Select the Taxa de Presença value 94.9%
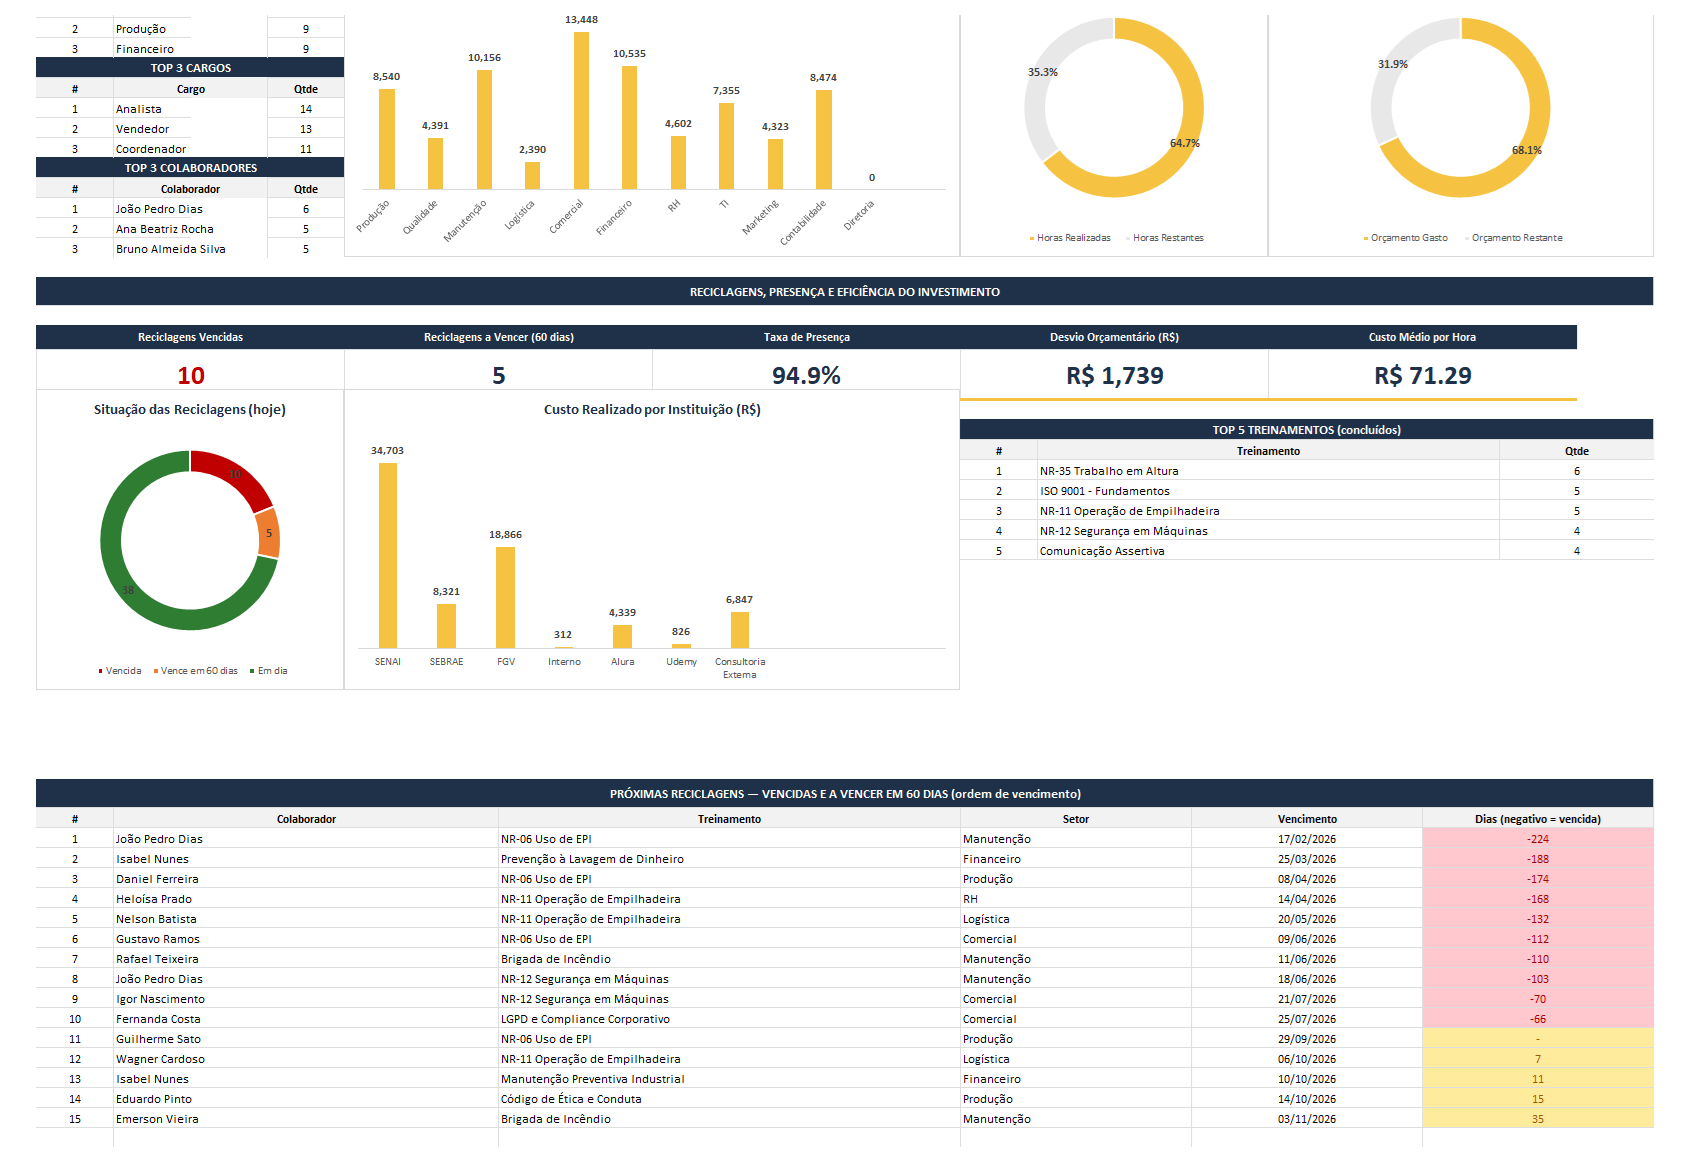 [806, 376]
